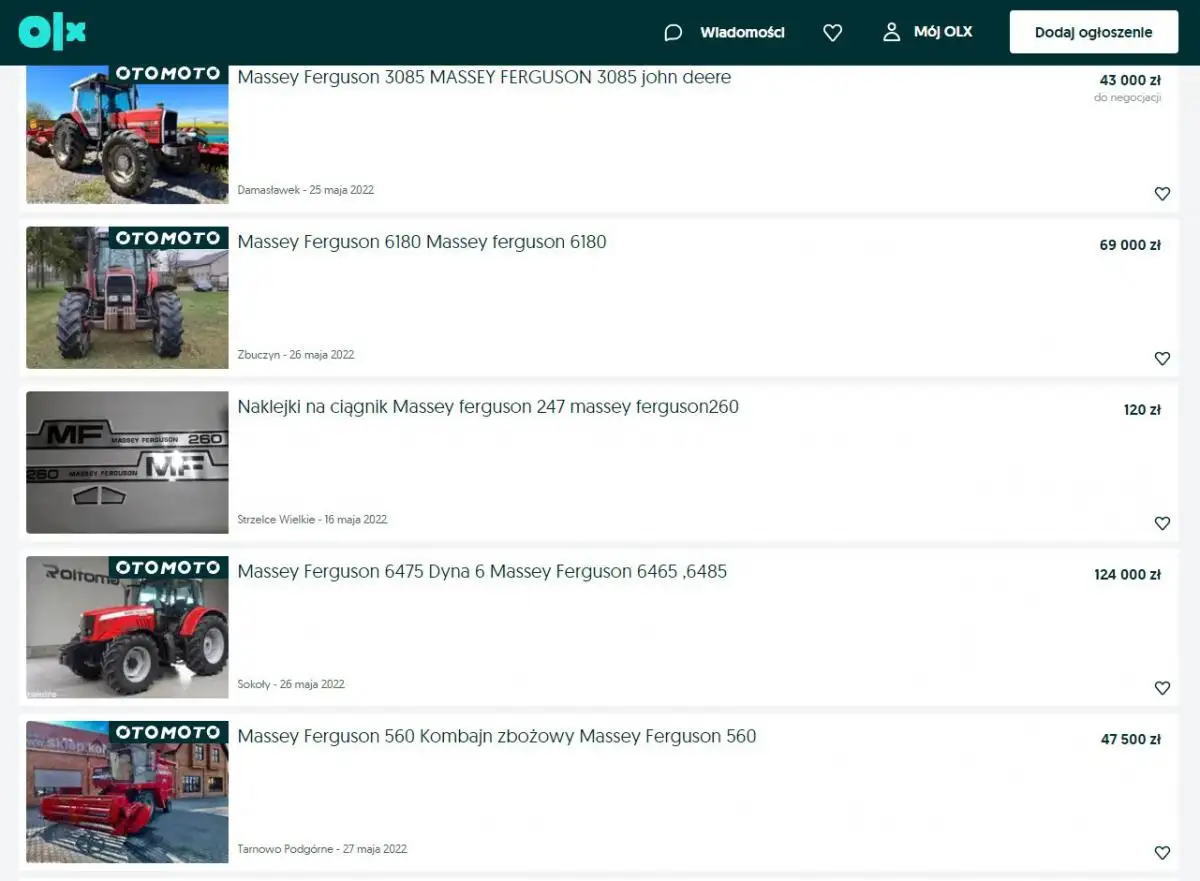Click the heart icon on the 6475 Dyna 6 listing
Image resolution: width=1200 pixels, height=881 pixels.
tap(1162, 688)
